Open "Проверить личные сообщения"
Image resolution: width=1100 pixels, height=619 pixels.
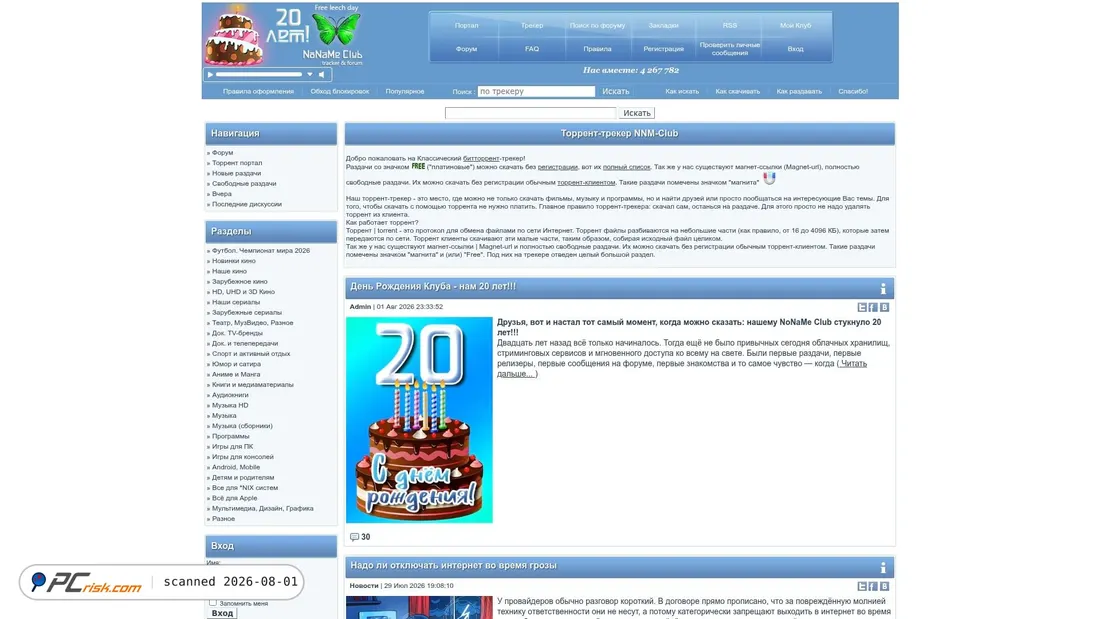tap(730, 49)
